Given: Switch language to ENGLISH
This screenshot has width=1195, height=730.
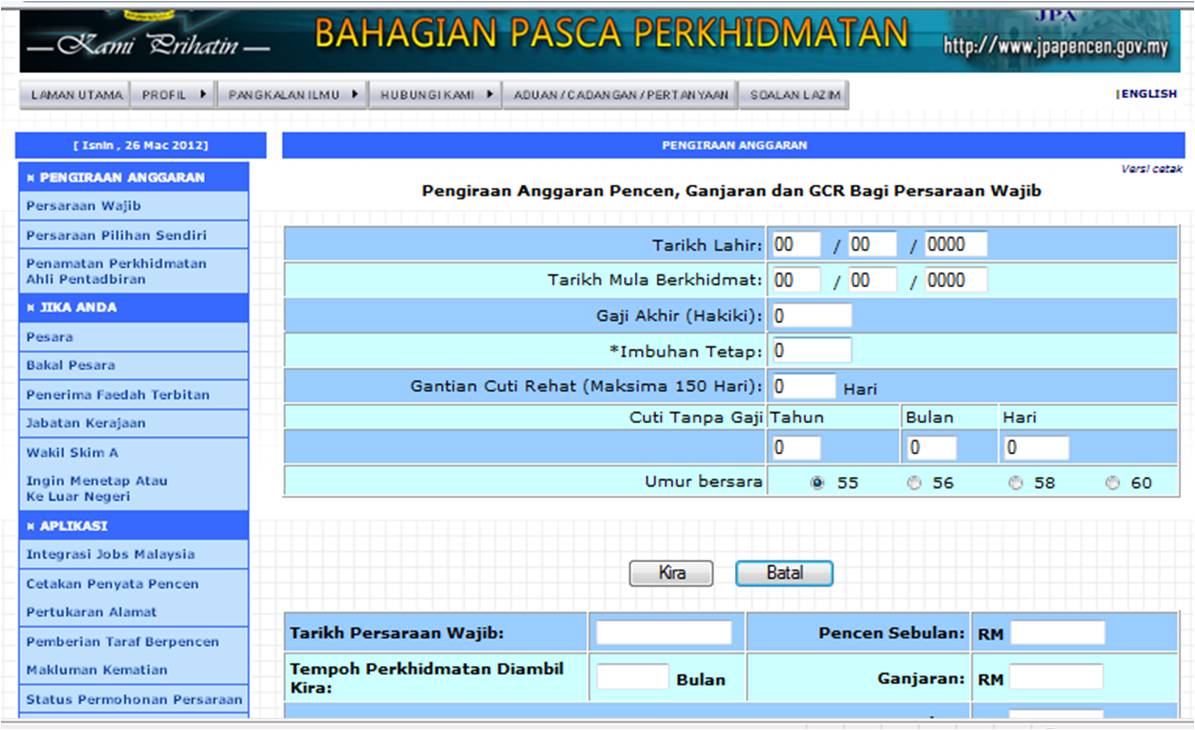Looking at the screenshot, I should (x=1147, y=94).
